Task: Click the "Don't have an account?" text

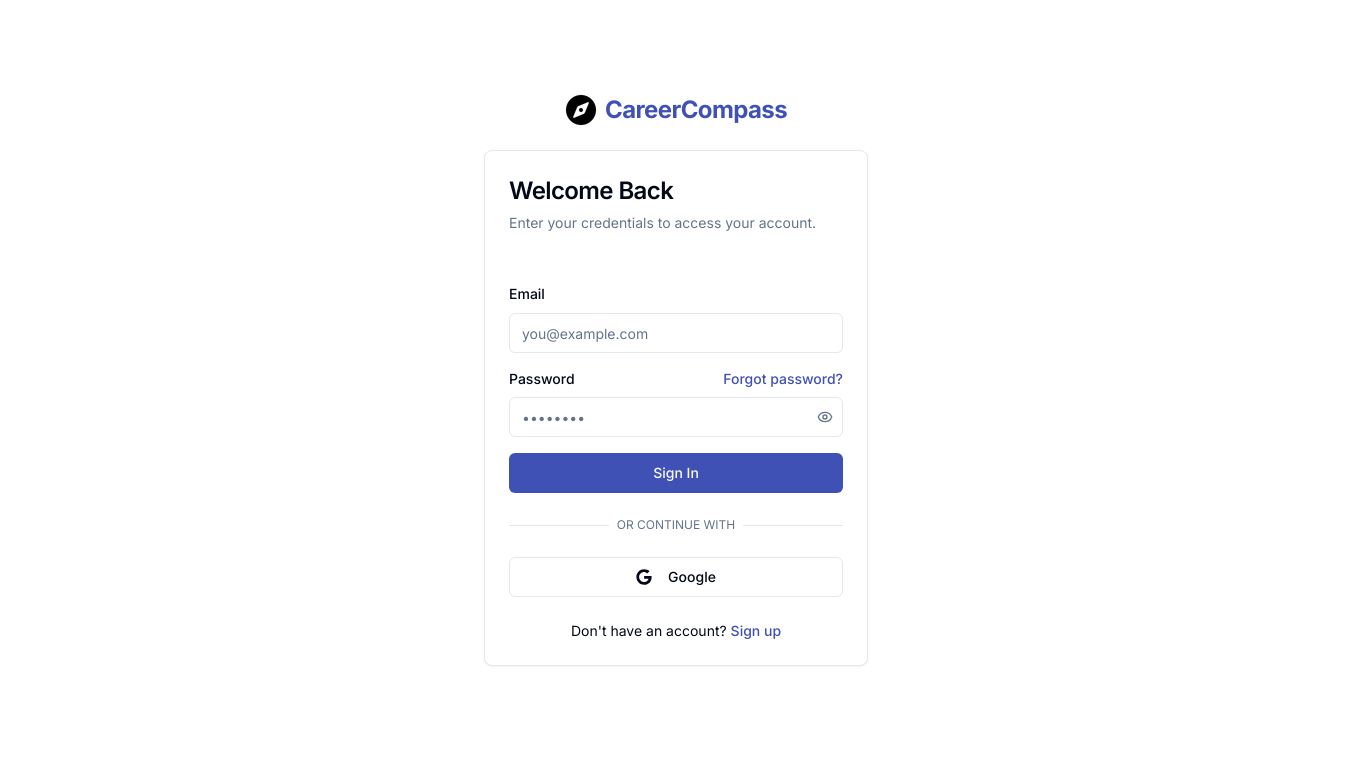Action: pyautogui.click(x=648, y=631)
